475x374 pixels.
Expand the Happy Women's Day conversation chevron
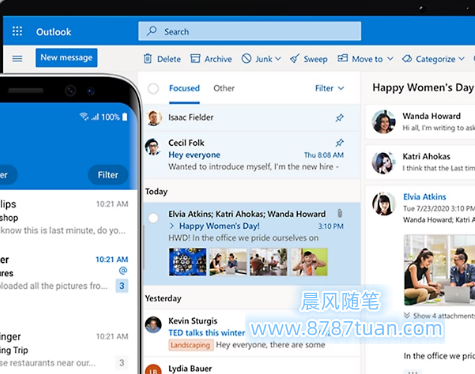(172, 226)
